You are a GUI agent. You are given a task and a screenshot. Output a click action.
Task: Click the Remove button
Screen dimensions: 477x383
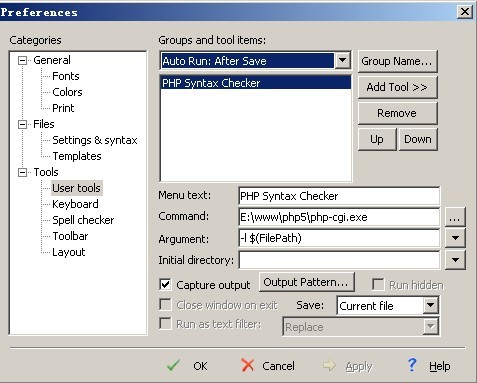coord(397,113)
